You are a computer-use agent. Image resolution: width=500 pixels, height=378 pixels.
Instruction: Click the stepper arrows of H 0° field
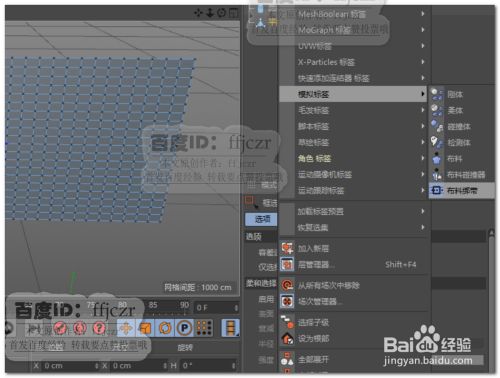pos(235,366)
